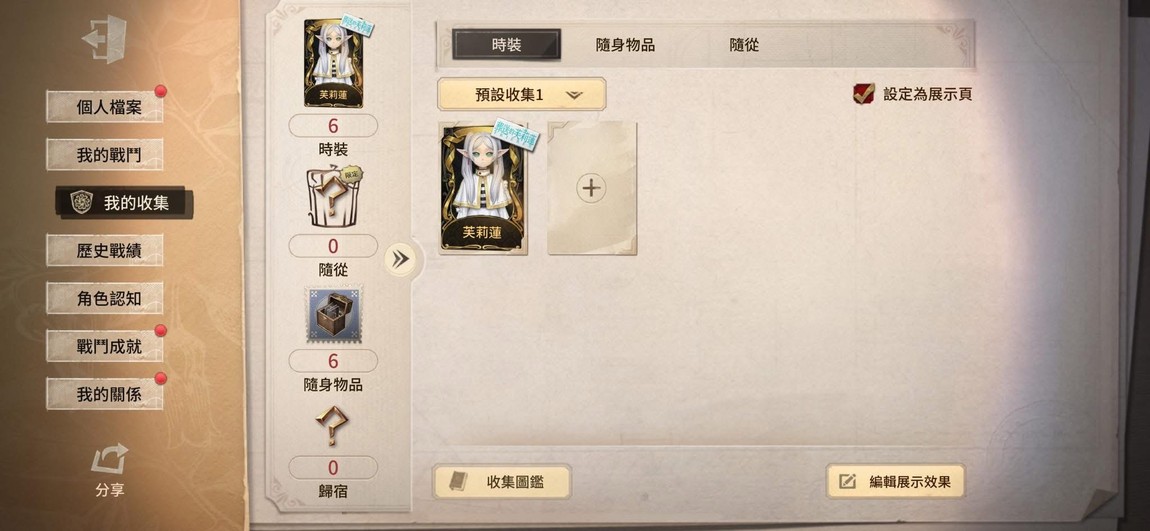1150x531 pixels.
Task: Select the 芙莉蓮 costume card in collection grid
Action: [483, 188]
